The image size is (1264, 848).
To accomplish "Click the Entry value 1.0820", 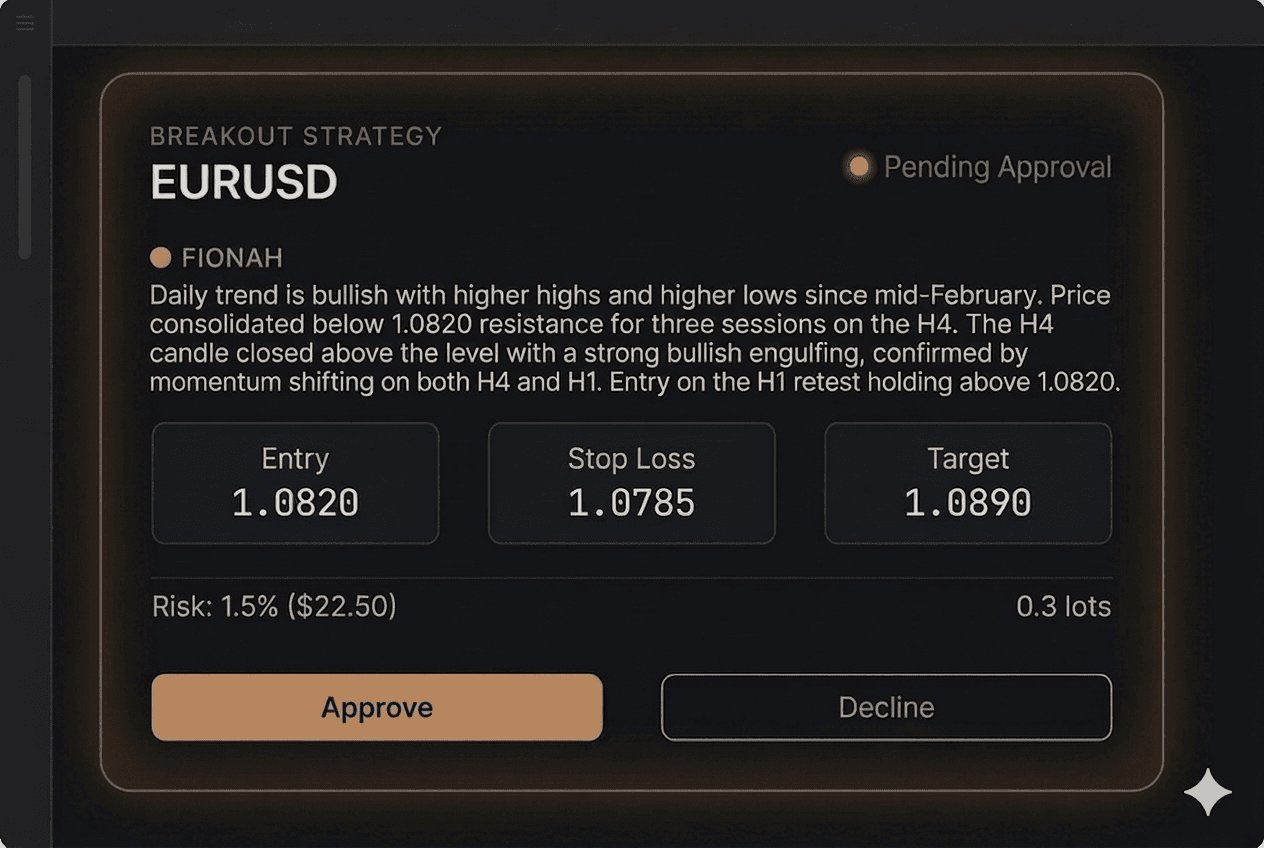I will 295,503.
